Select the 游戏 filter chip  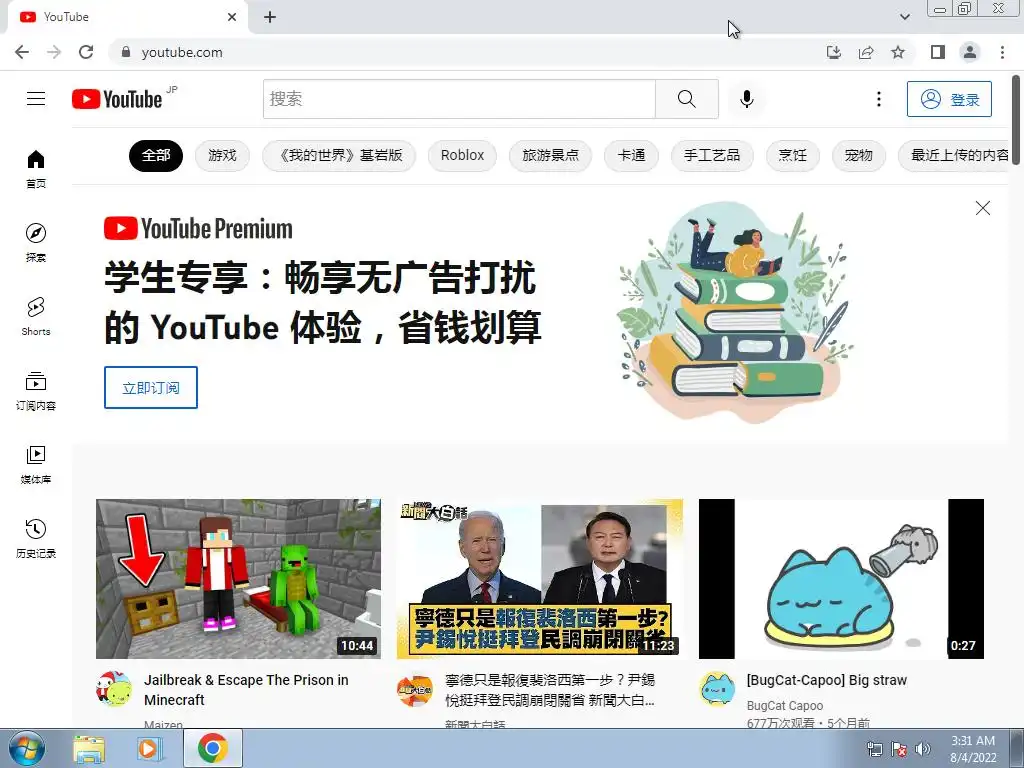(222, 155)
